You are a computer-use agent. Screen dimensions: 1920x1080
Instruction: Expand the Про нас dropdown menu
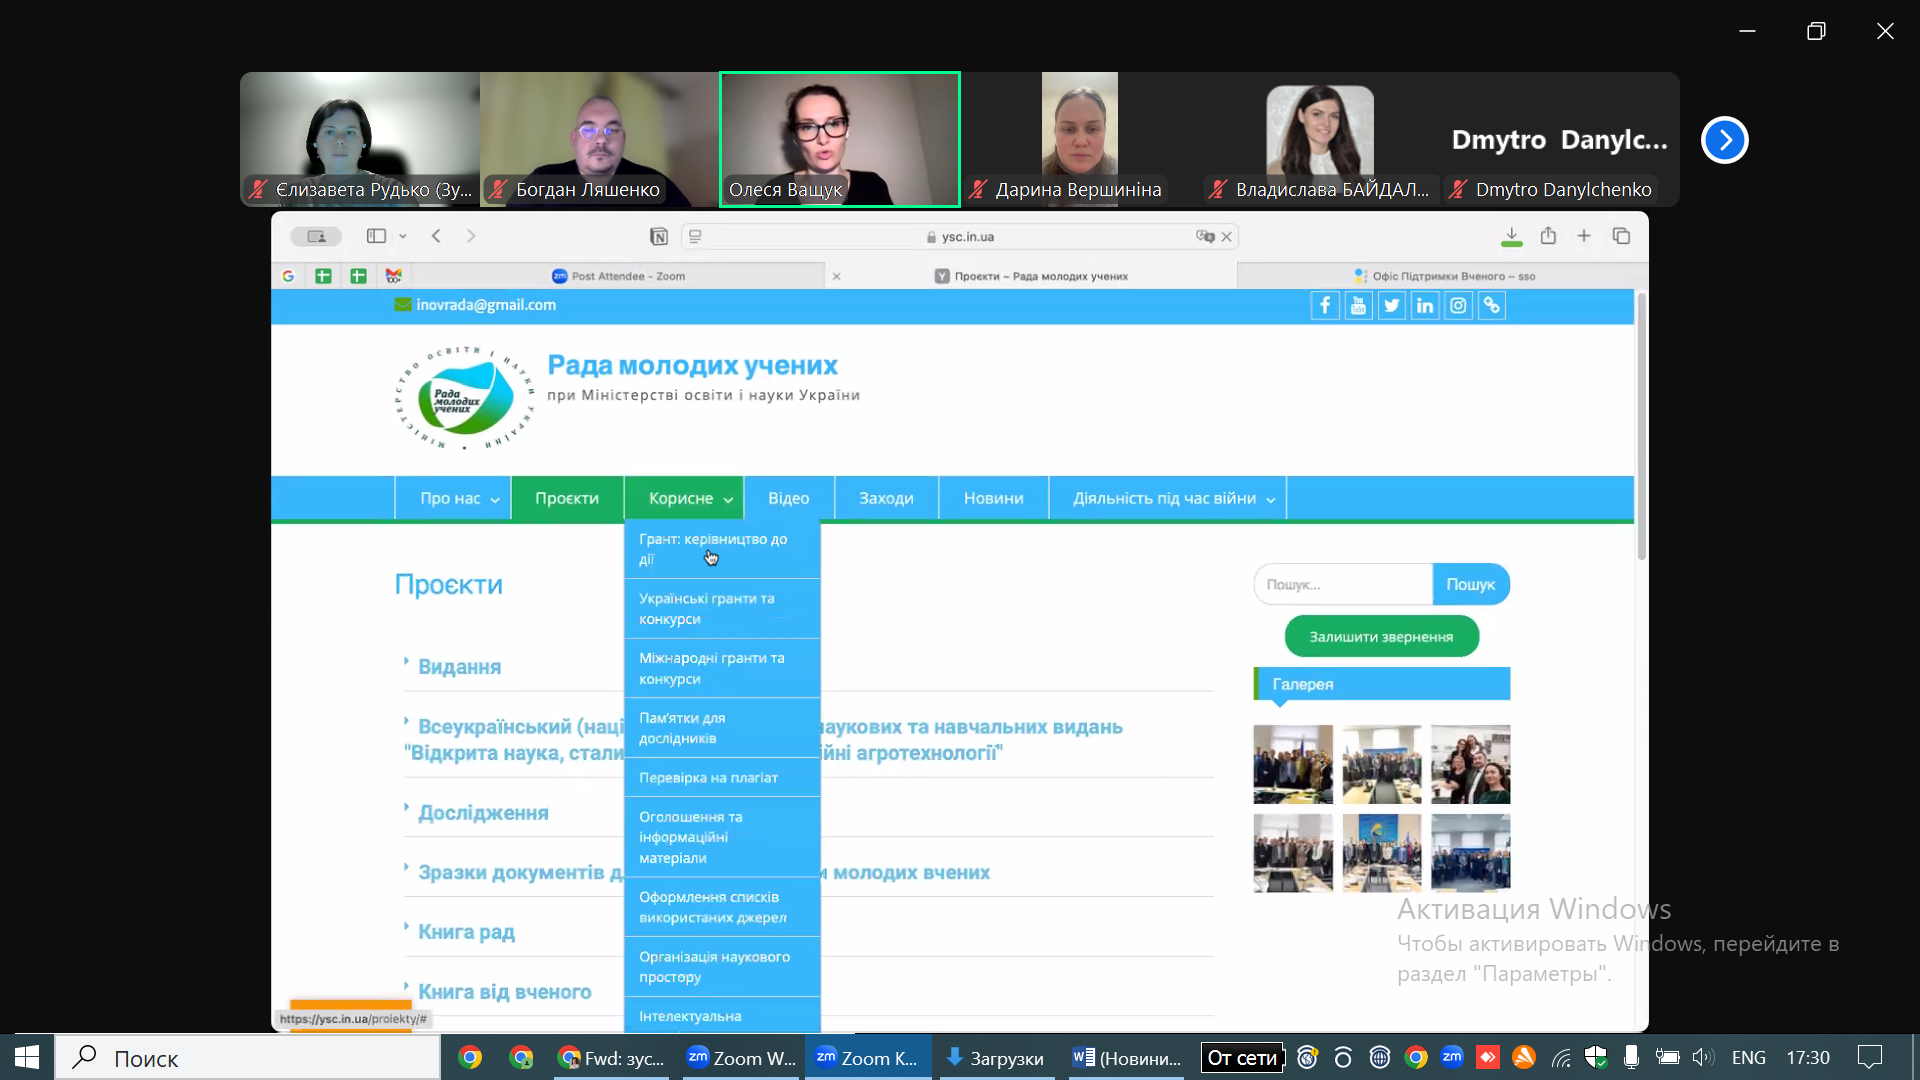(459, 498)
